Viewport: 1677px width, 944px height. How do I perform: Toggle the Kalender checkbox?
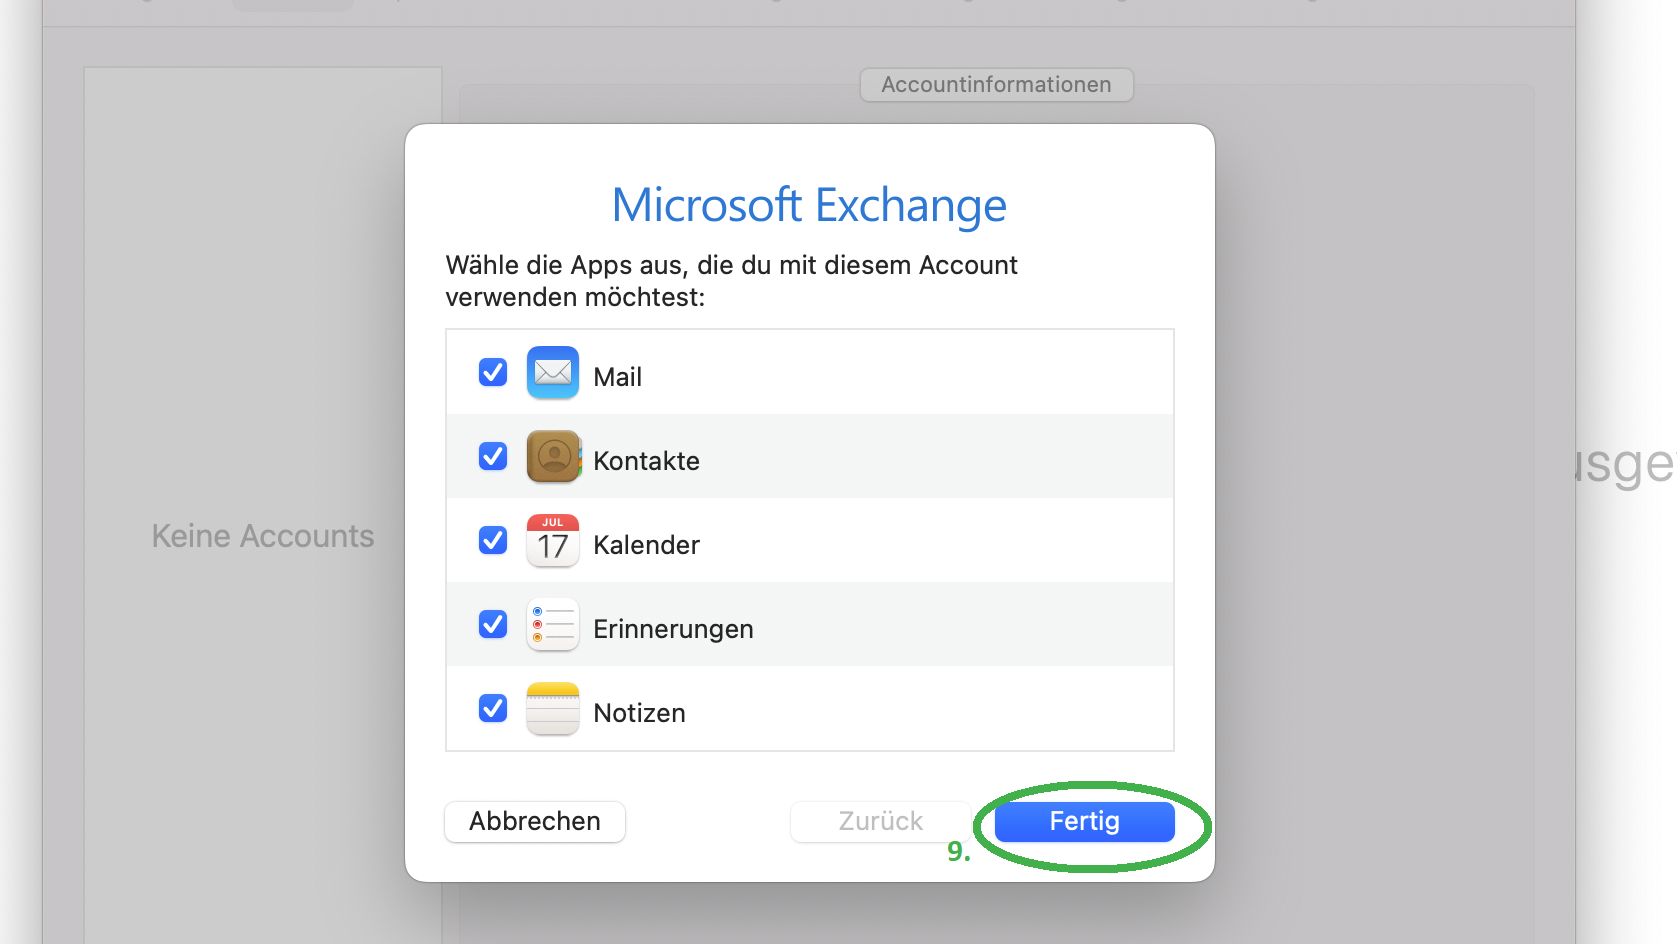tap(493, 541)
